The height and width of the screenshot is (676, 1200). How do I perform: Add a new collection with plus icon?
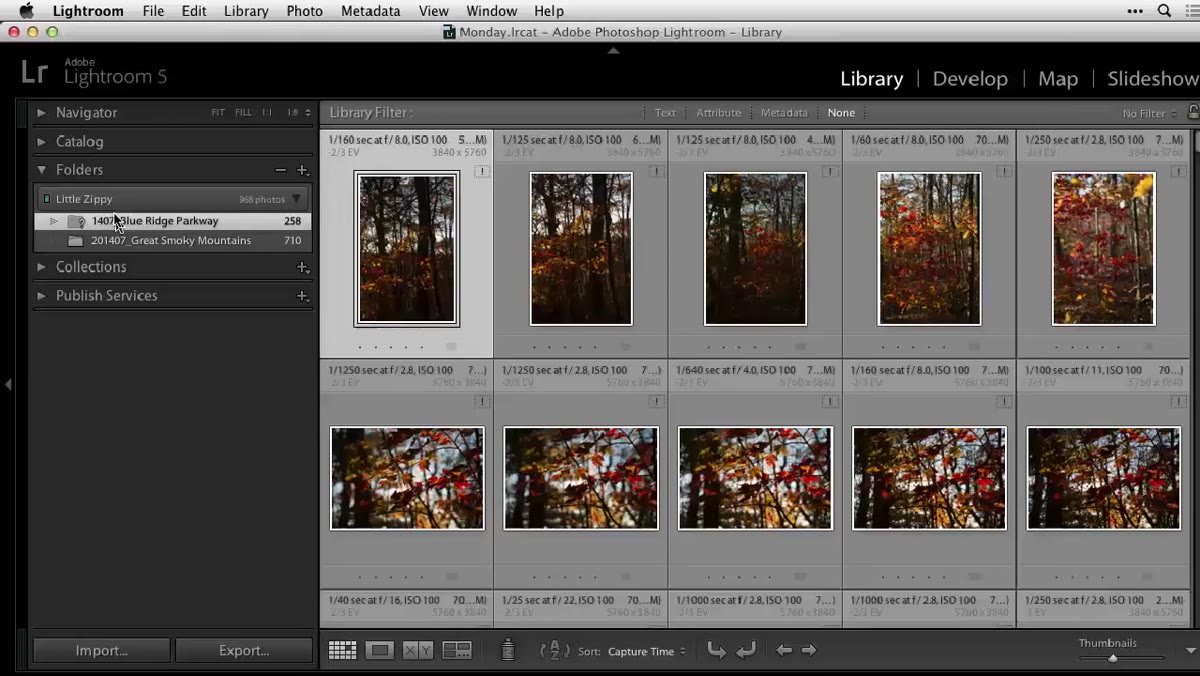[303, 267]
